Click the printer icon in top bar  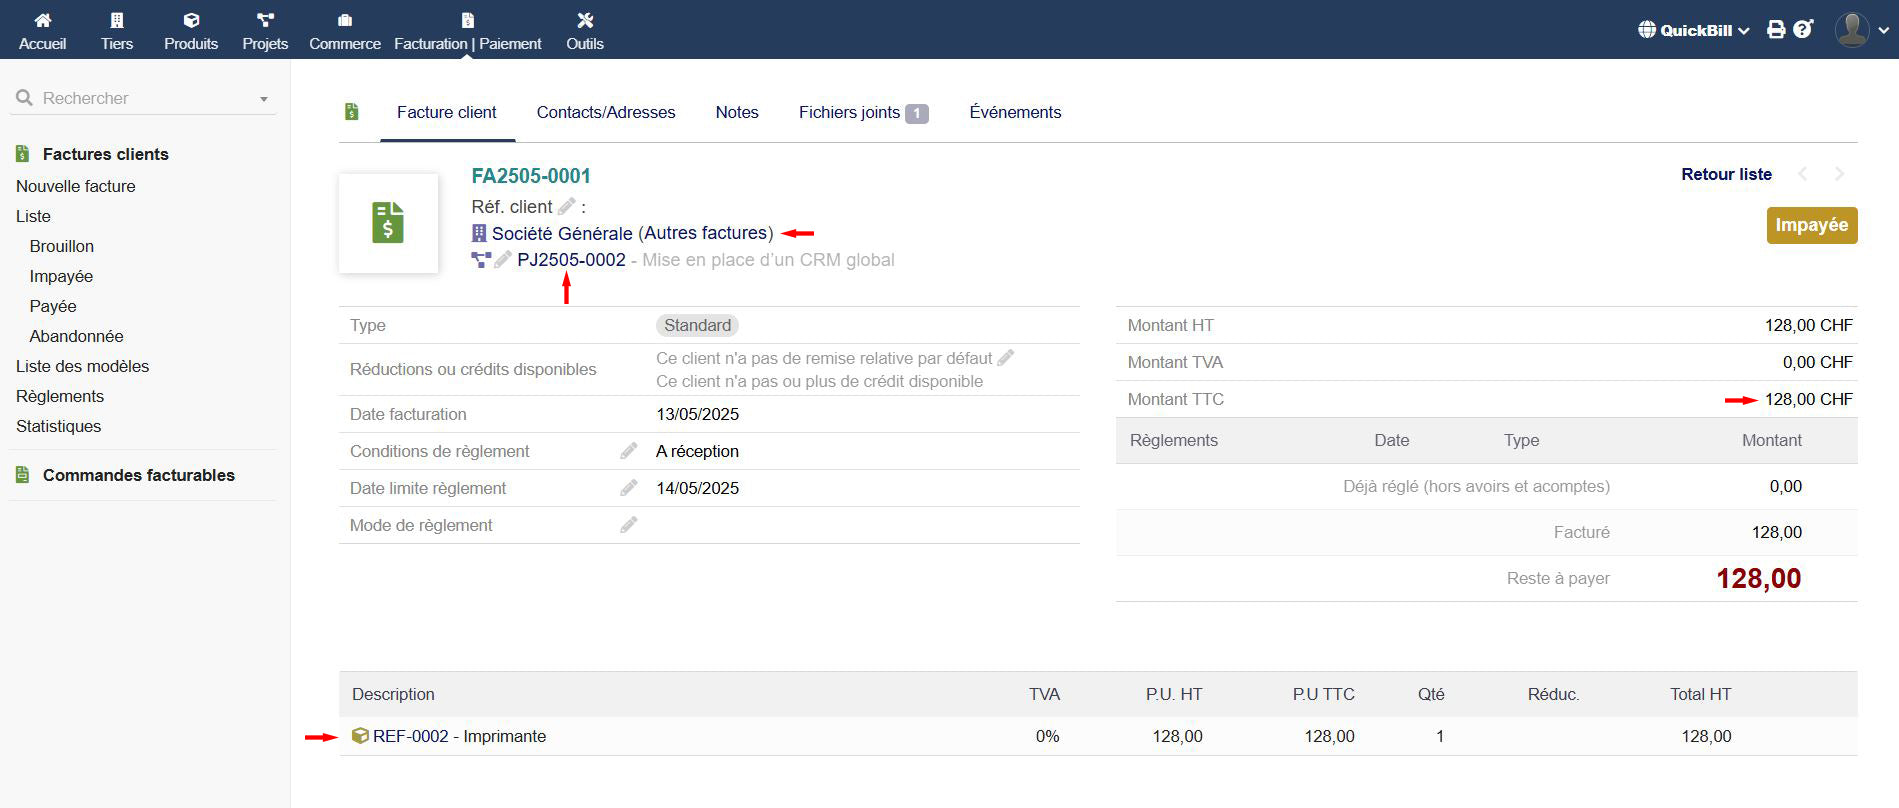pyautogui.click(x=1776, y=30)
